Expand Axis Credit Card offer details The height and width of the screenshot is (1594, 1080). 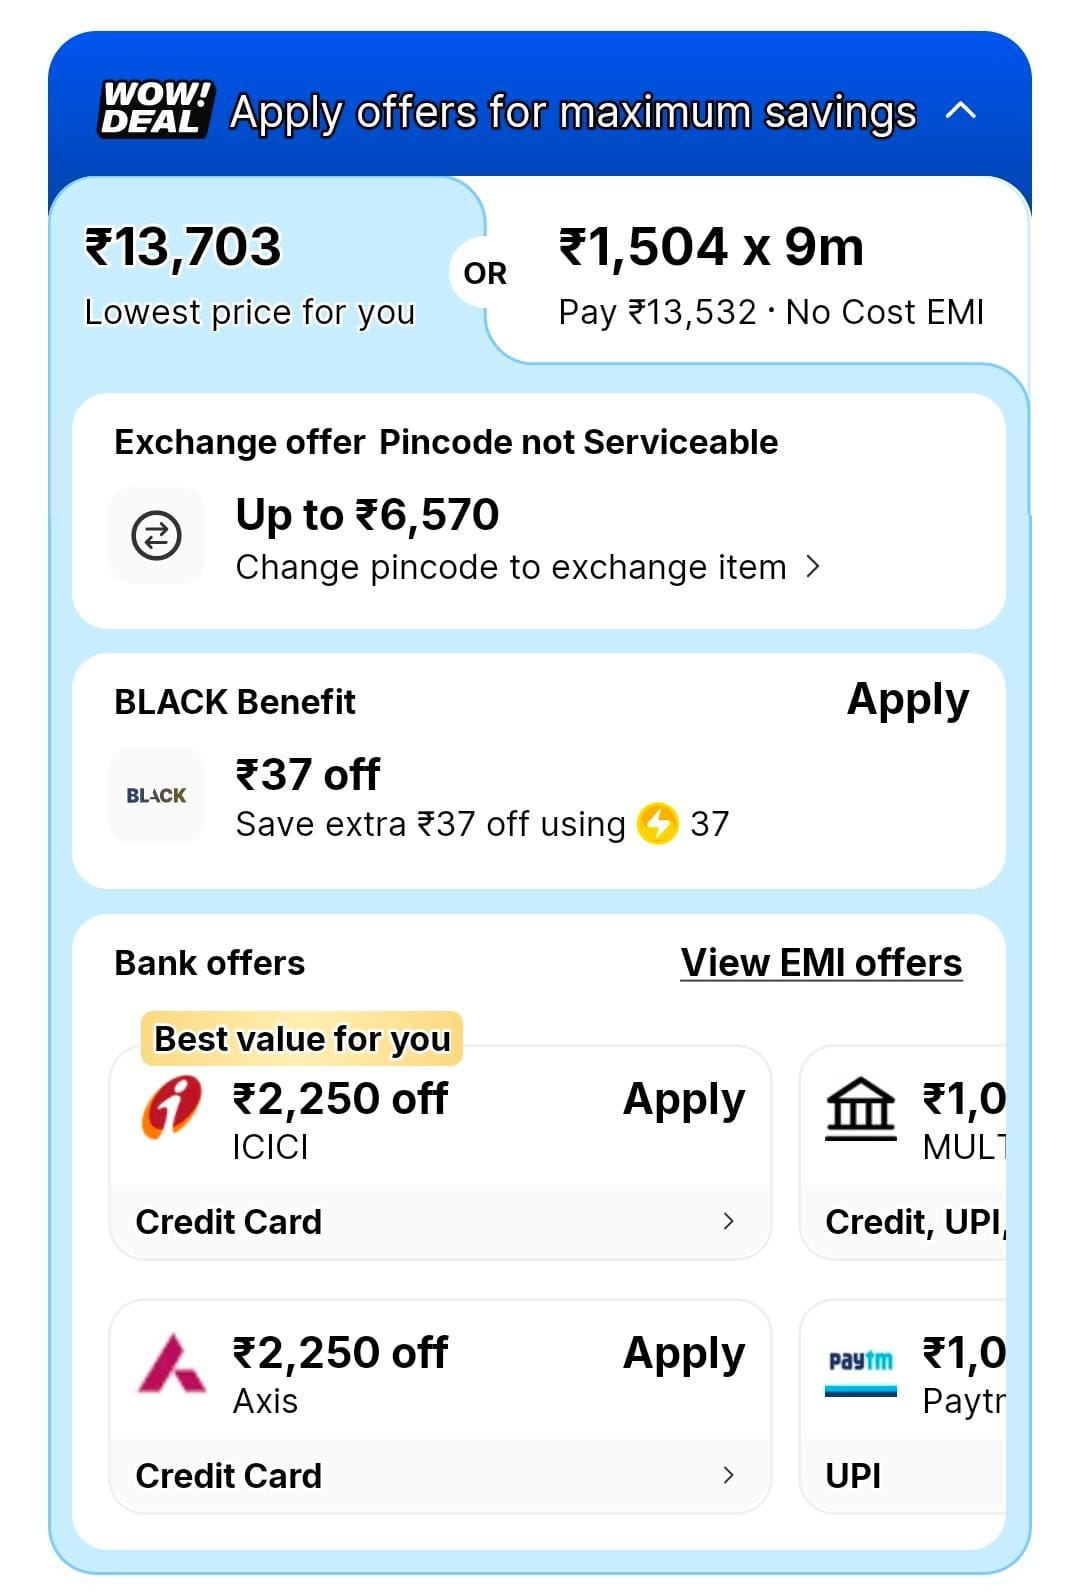pos(728,1475)
